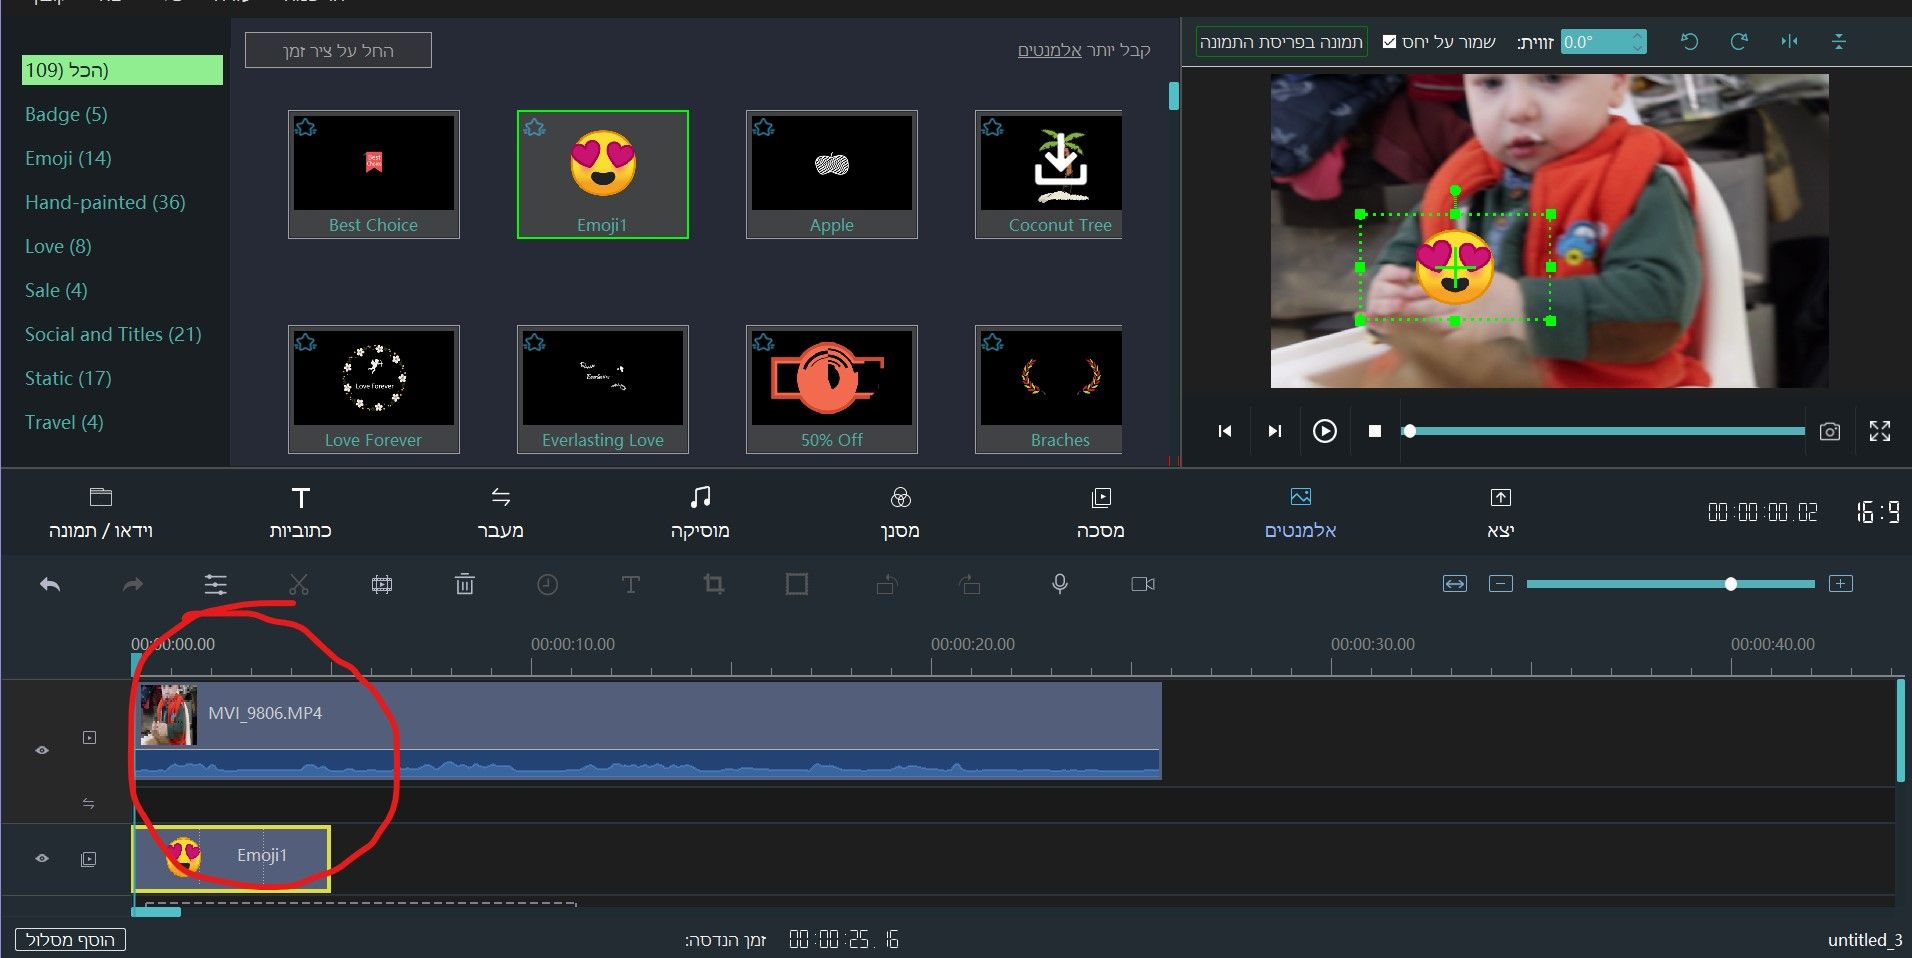Image resolution: width=1912 pixels, height=958 pixels.
Task: Flip the element horizontally
Action: [1789, 42]
